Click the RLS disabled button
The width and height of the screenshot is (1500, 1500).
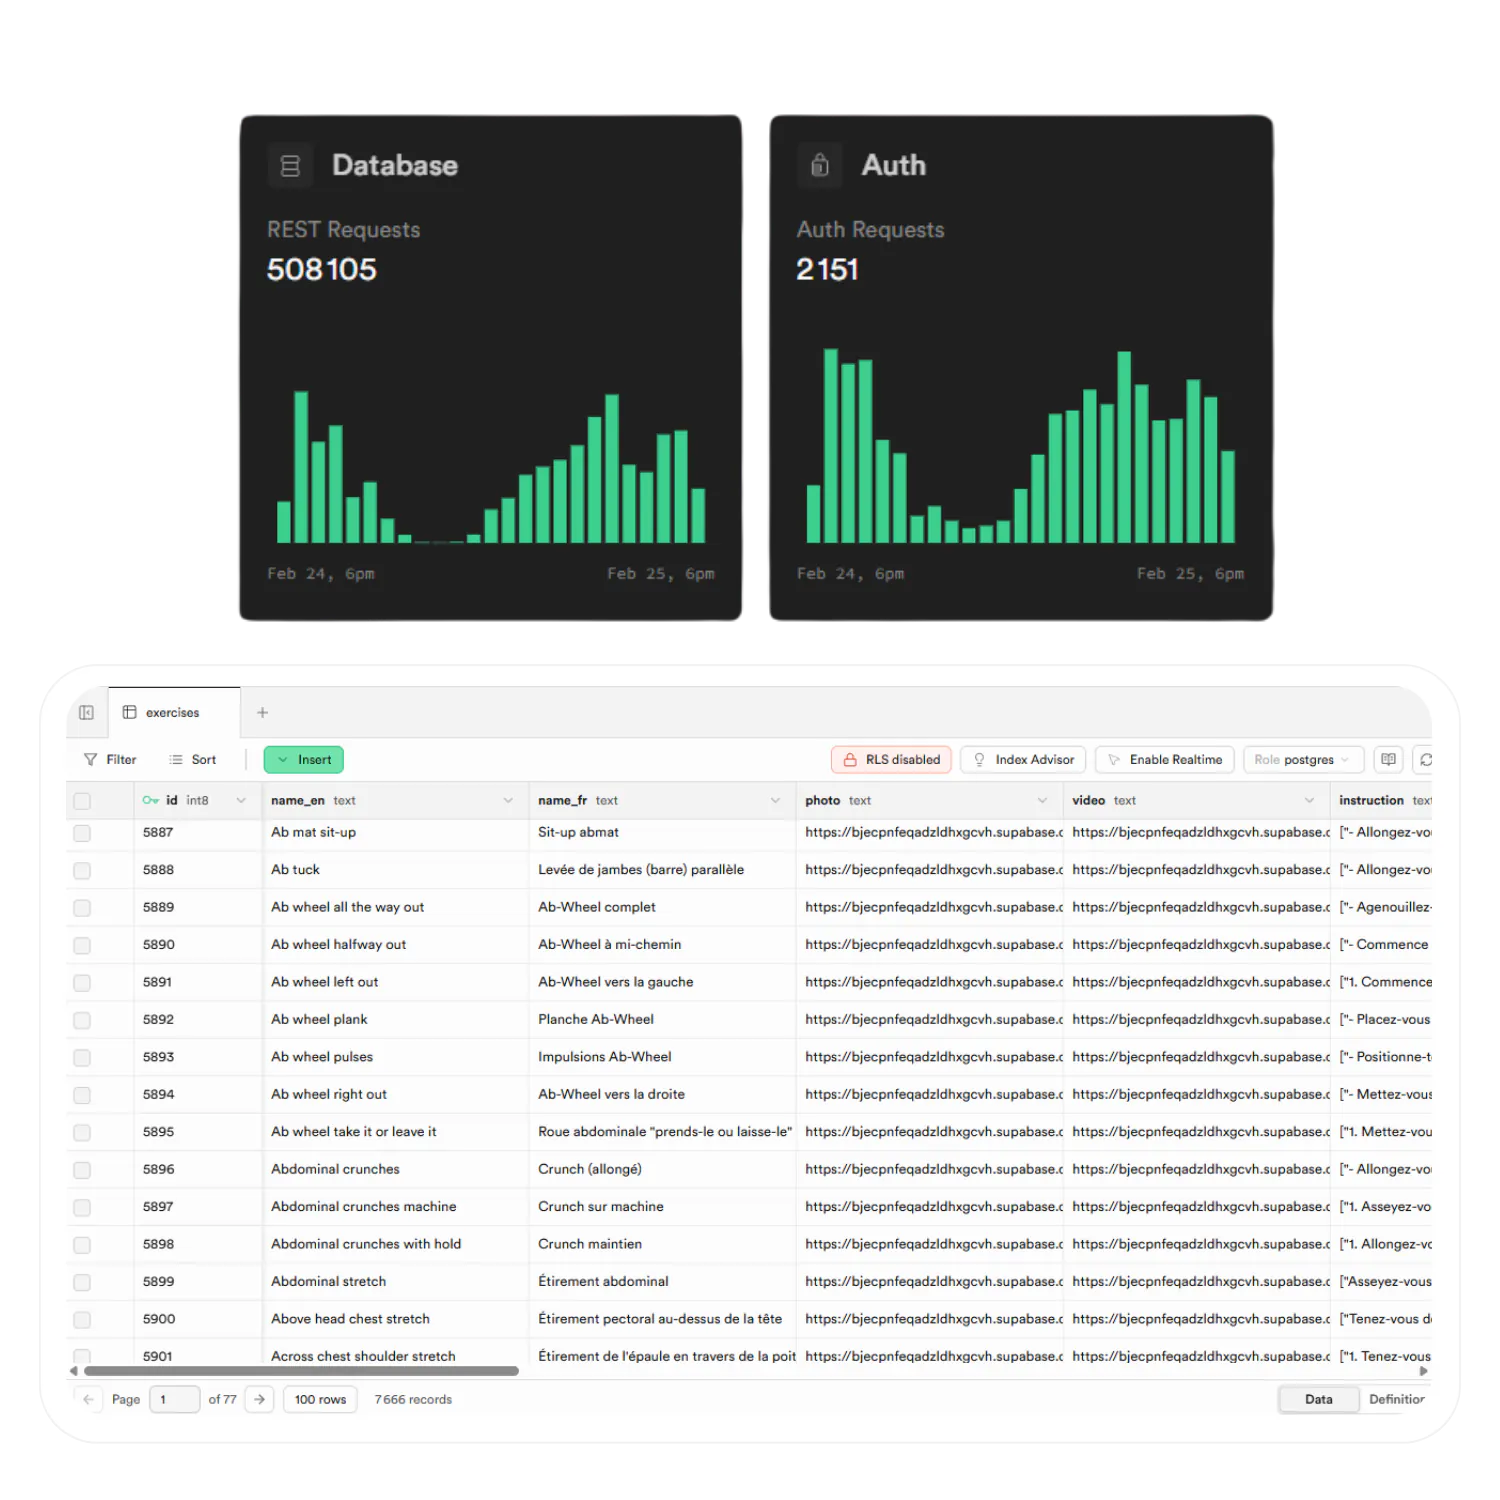[x=892, y=759]
